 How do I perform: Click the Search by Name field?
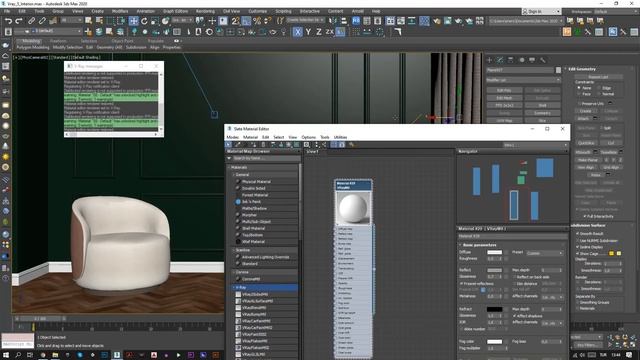[x=265, y=158]
